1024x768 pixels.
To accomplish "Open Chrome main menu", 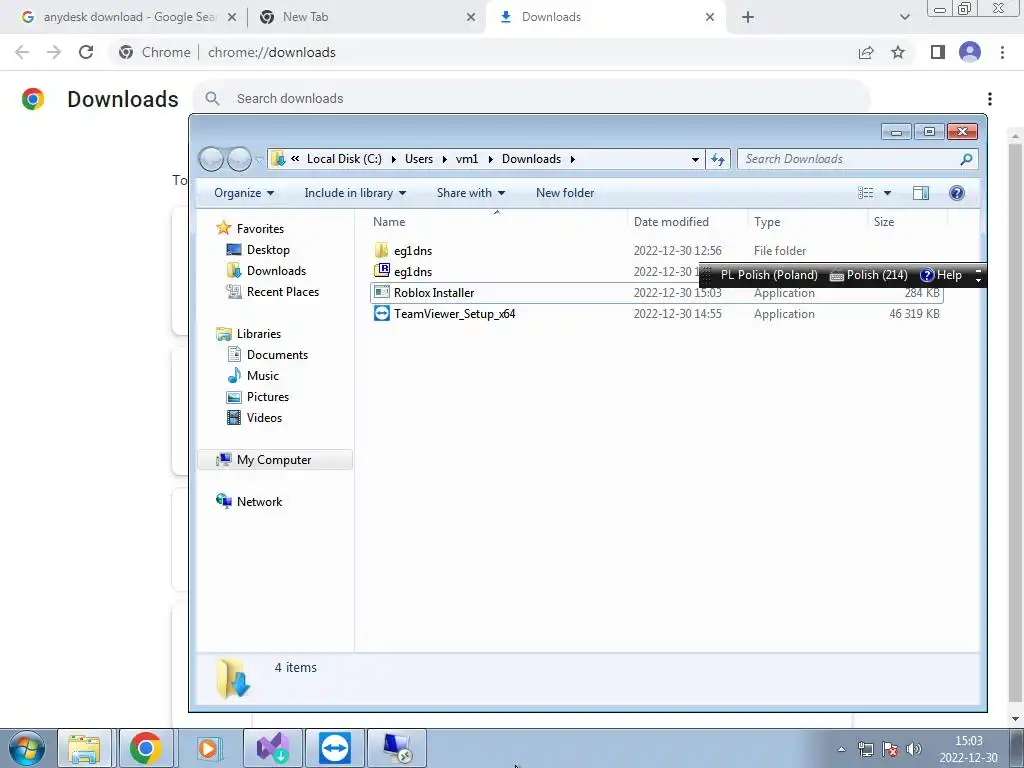I will pos(1002,52).
